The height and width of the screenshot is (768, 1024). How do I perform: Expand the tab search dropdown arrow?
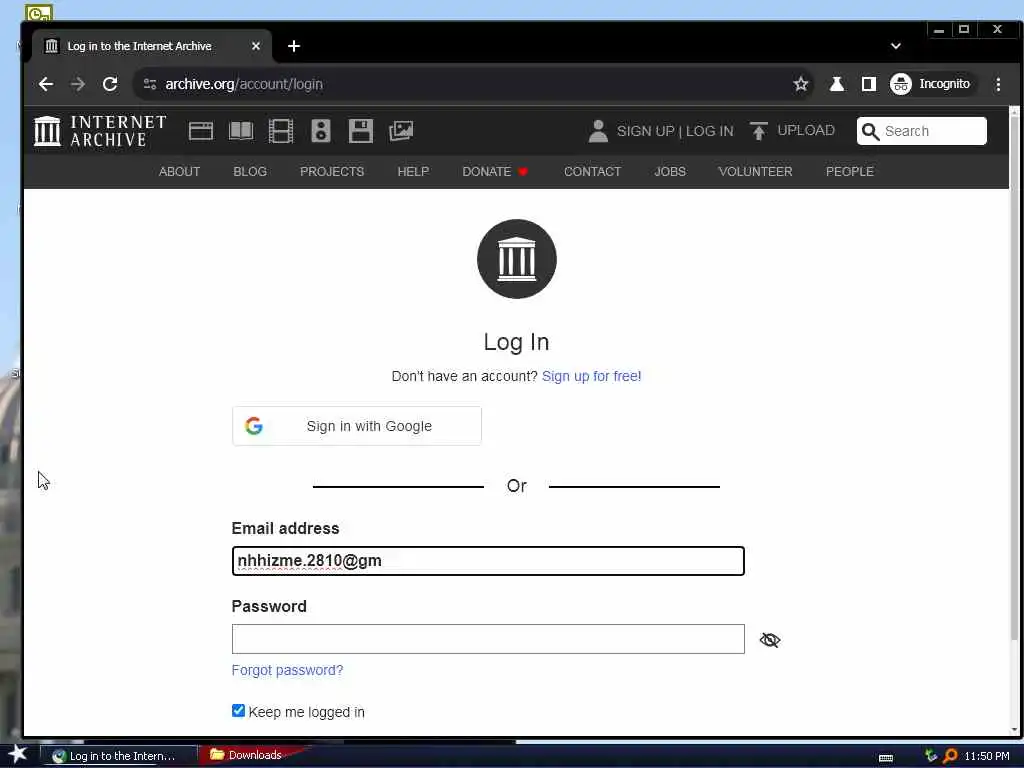[x=895, y=46]
